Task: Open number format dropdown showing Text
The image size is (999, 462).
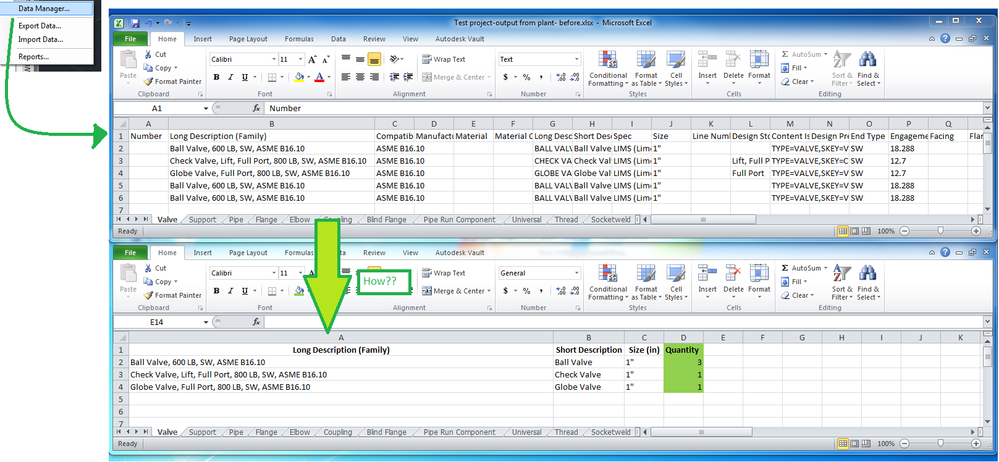Action: click(x=540, y=59)
